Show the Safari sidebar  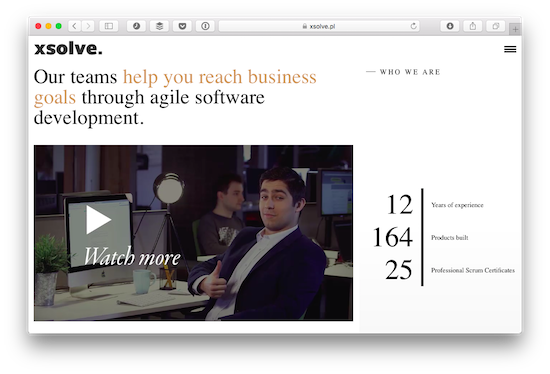(109, 26)
